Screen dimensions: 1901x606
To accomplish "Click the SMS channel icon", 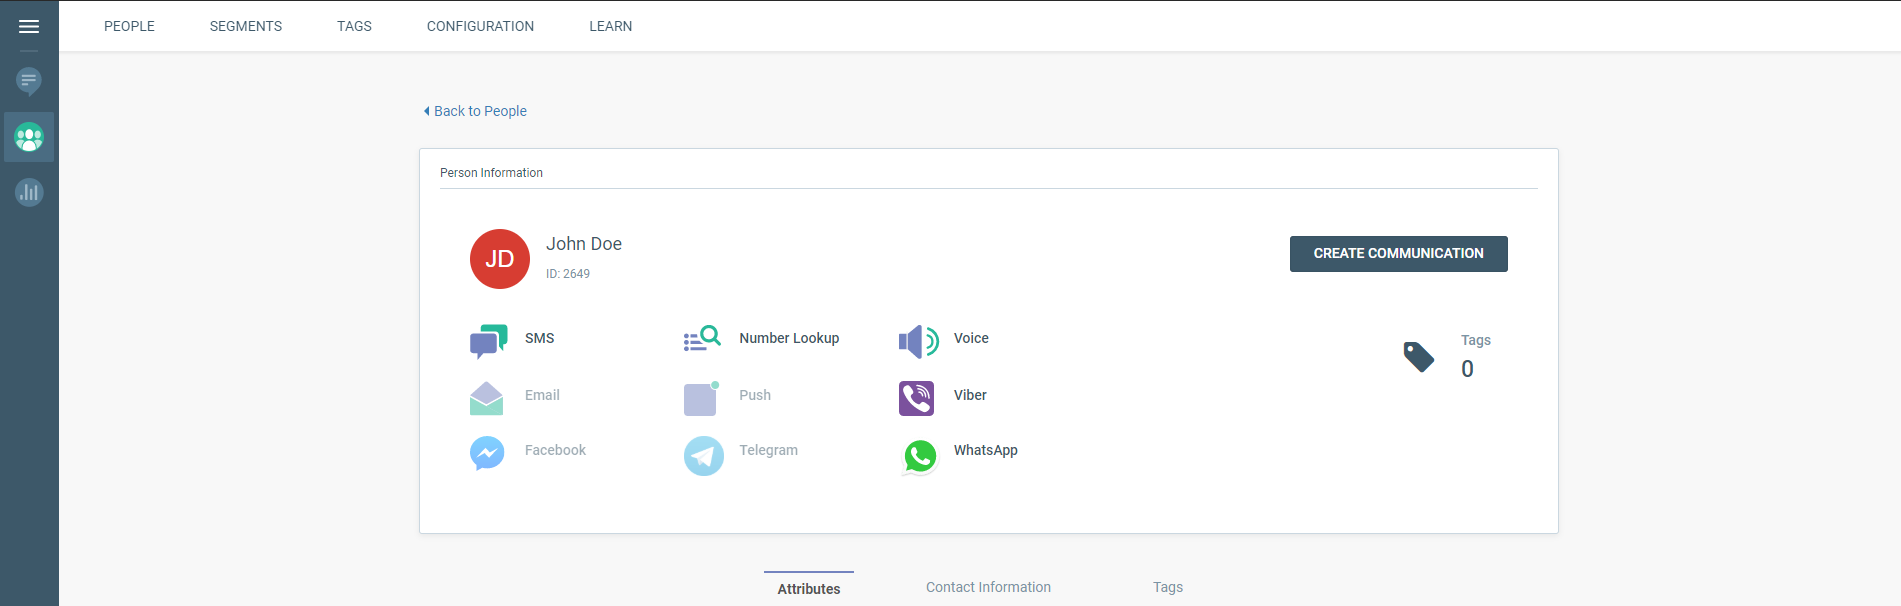I will click(488, 341).
